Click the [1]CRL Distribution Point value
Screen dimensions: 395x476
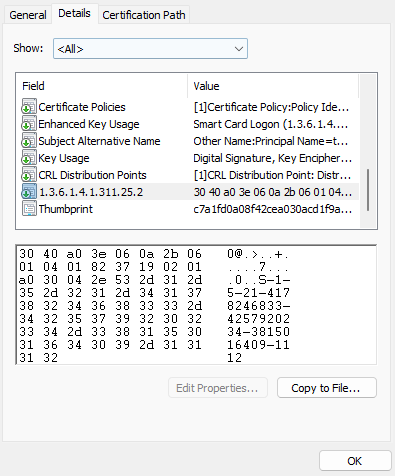click(x=272, y=175)
